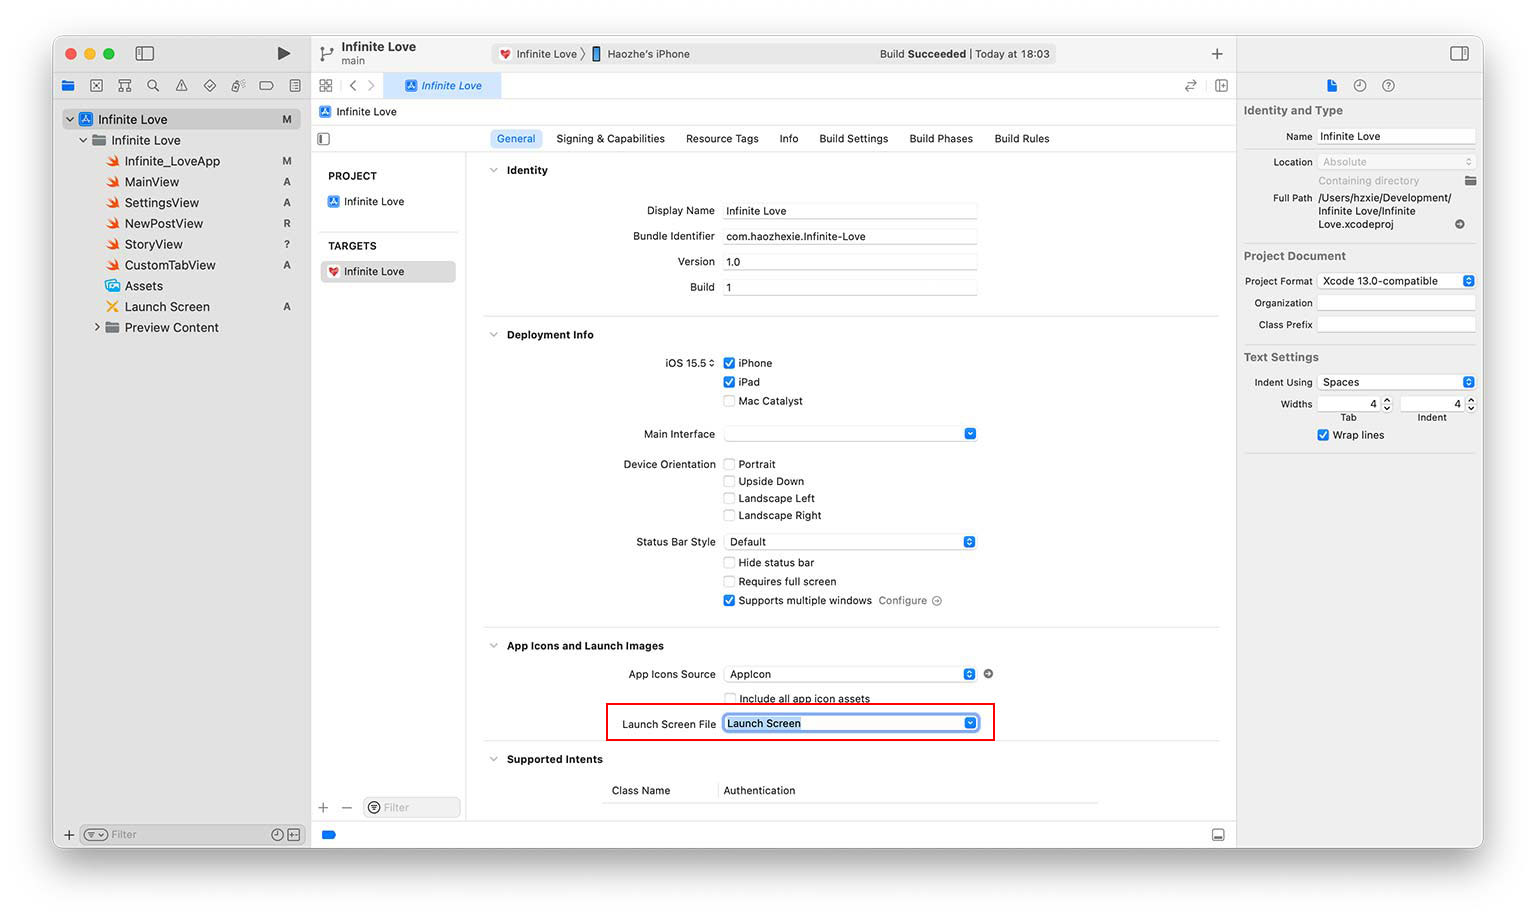
Task: Select Haozhe's iPhone run destination
Action: tap(641, 54)
